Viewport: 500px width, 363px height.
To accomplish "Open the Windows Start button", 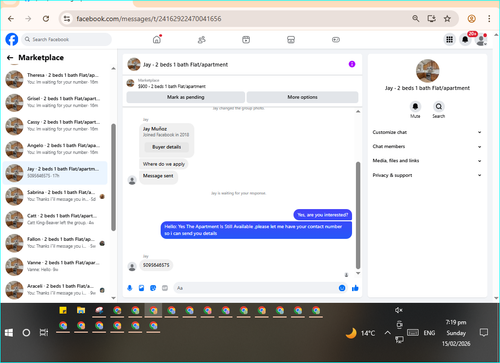I will pyautogui.click(x=9, y=332).
